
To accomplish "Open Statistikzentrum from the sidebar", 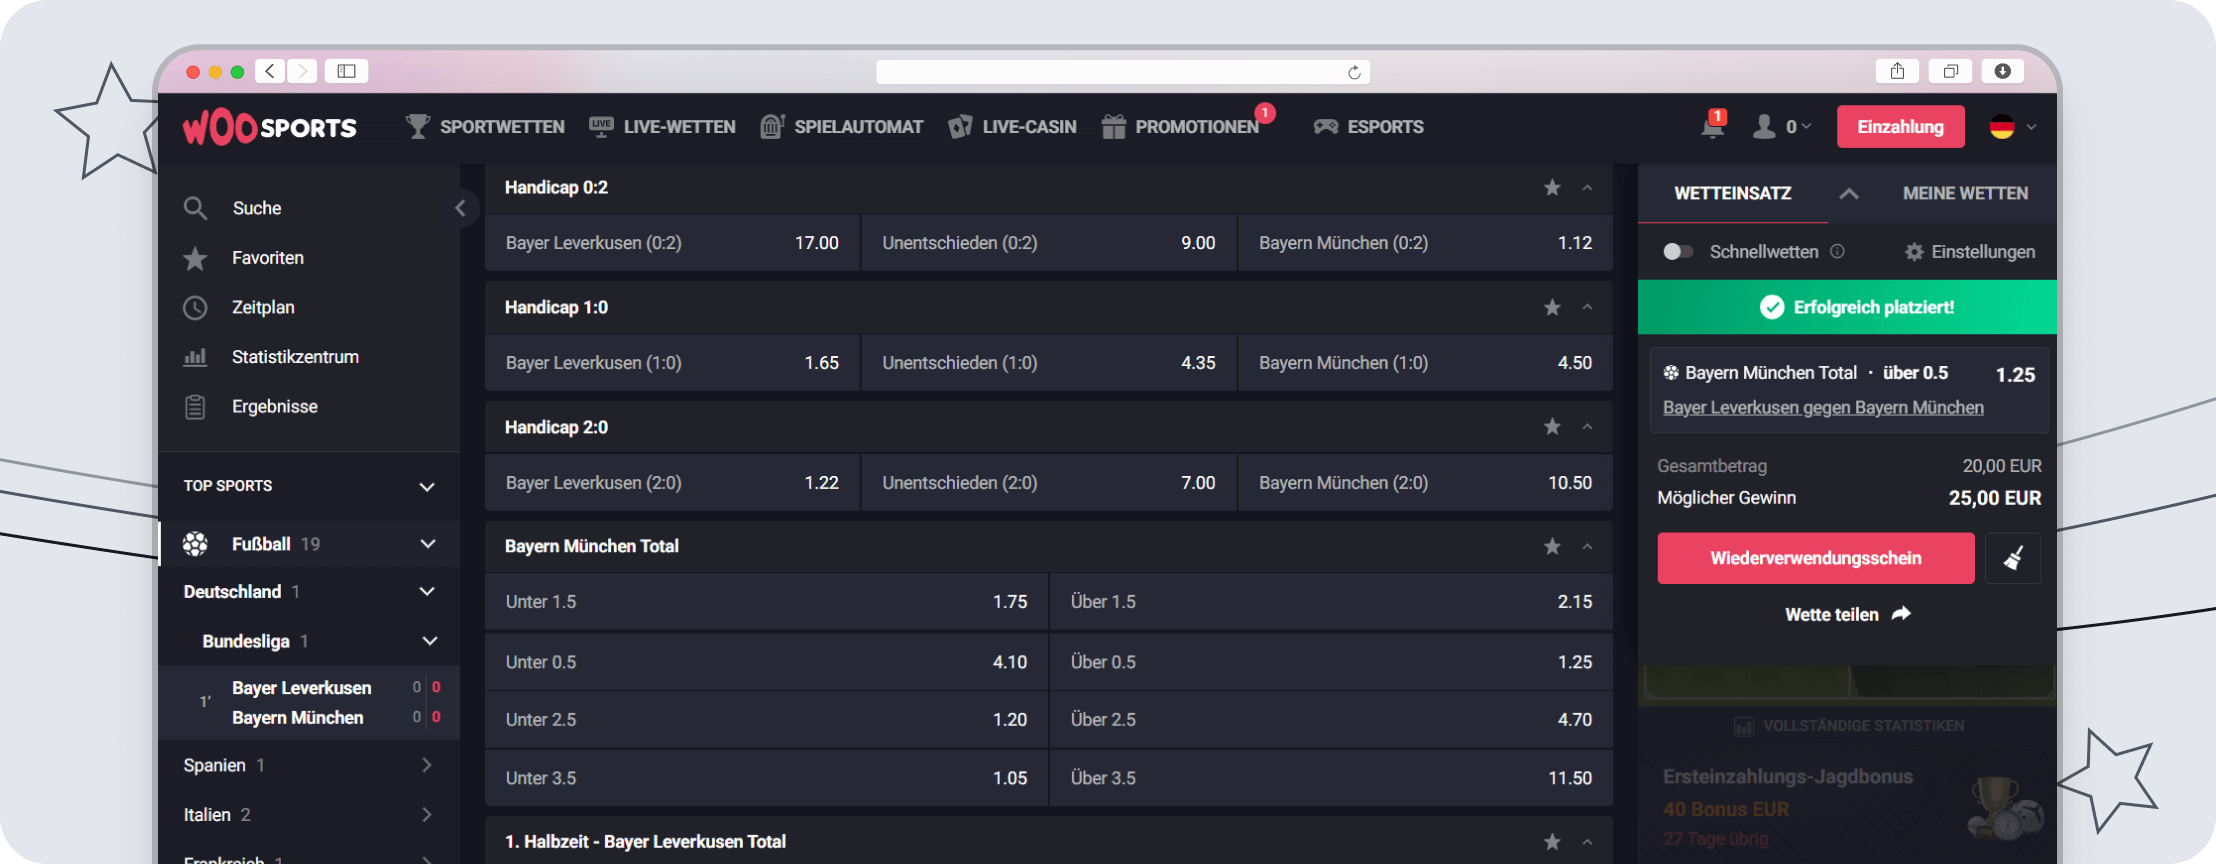I will click(294, 357).
